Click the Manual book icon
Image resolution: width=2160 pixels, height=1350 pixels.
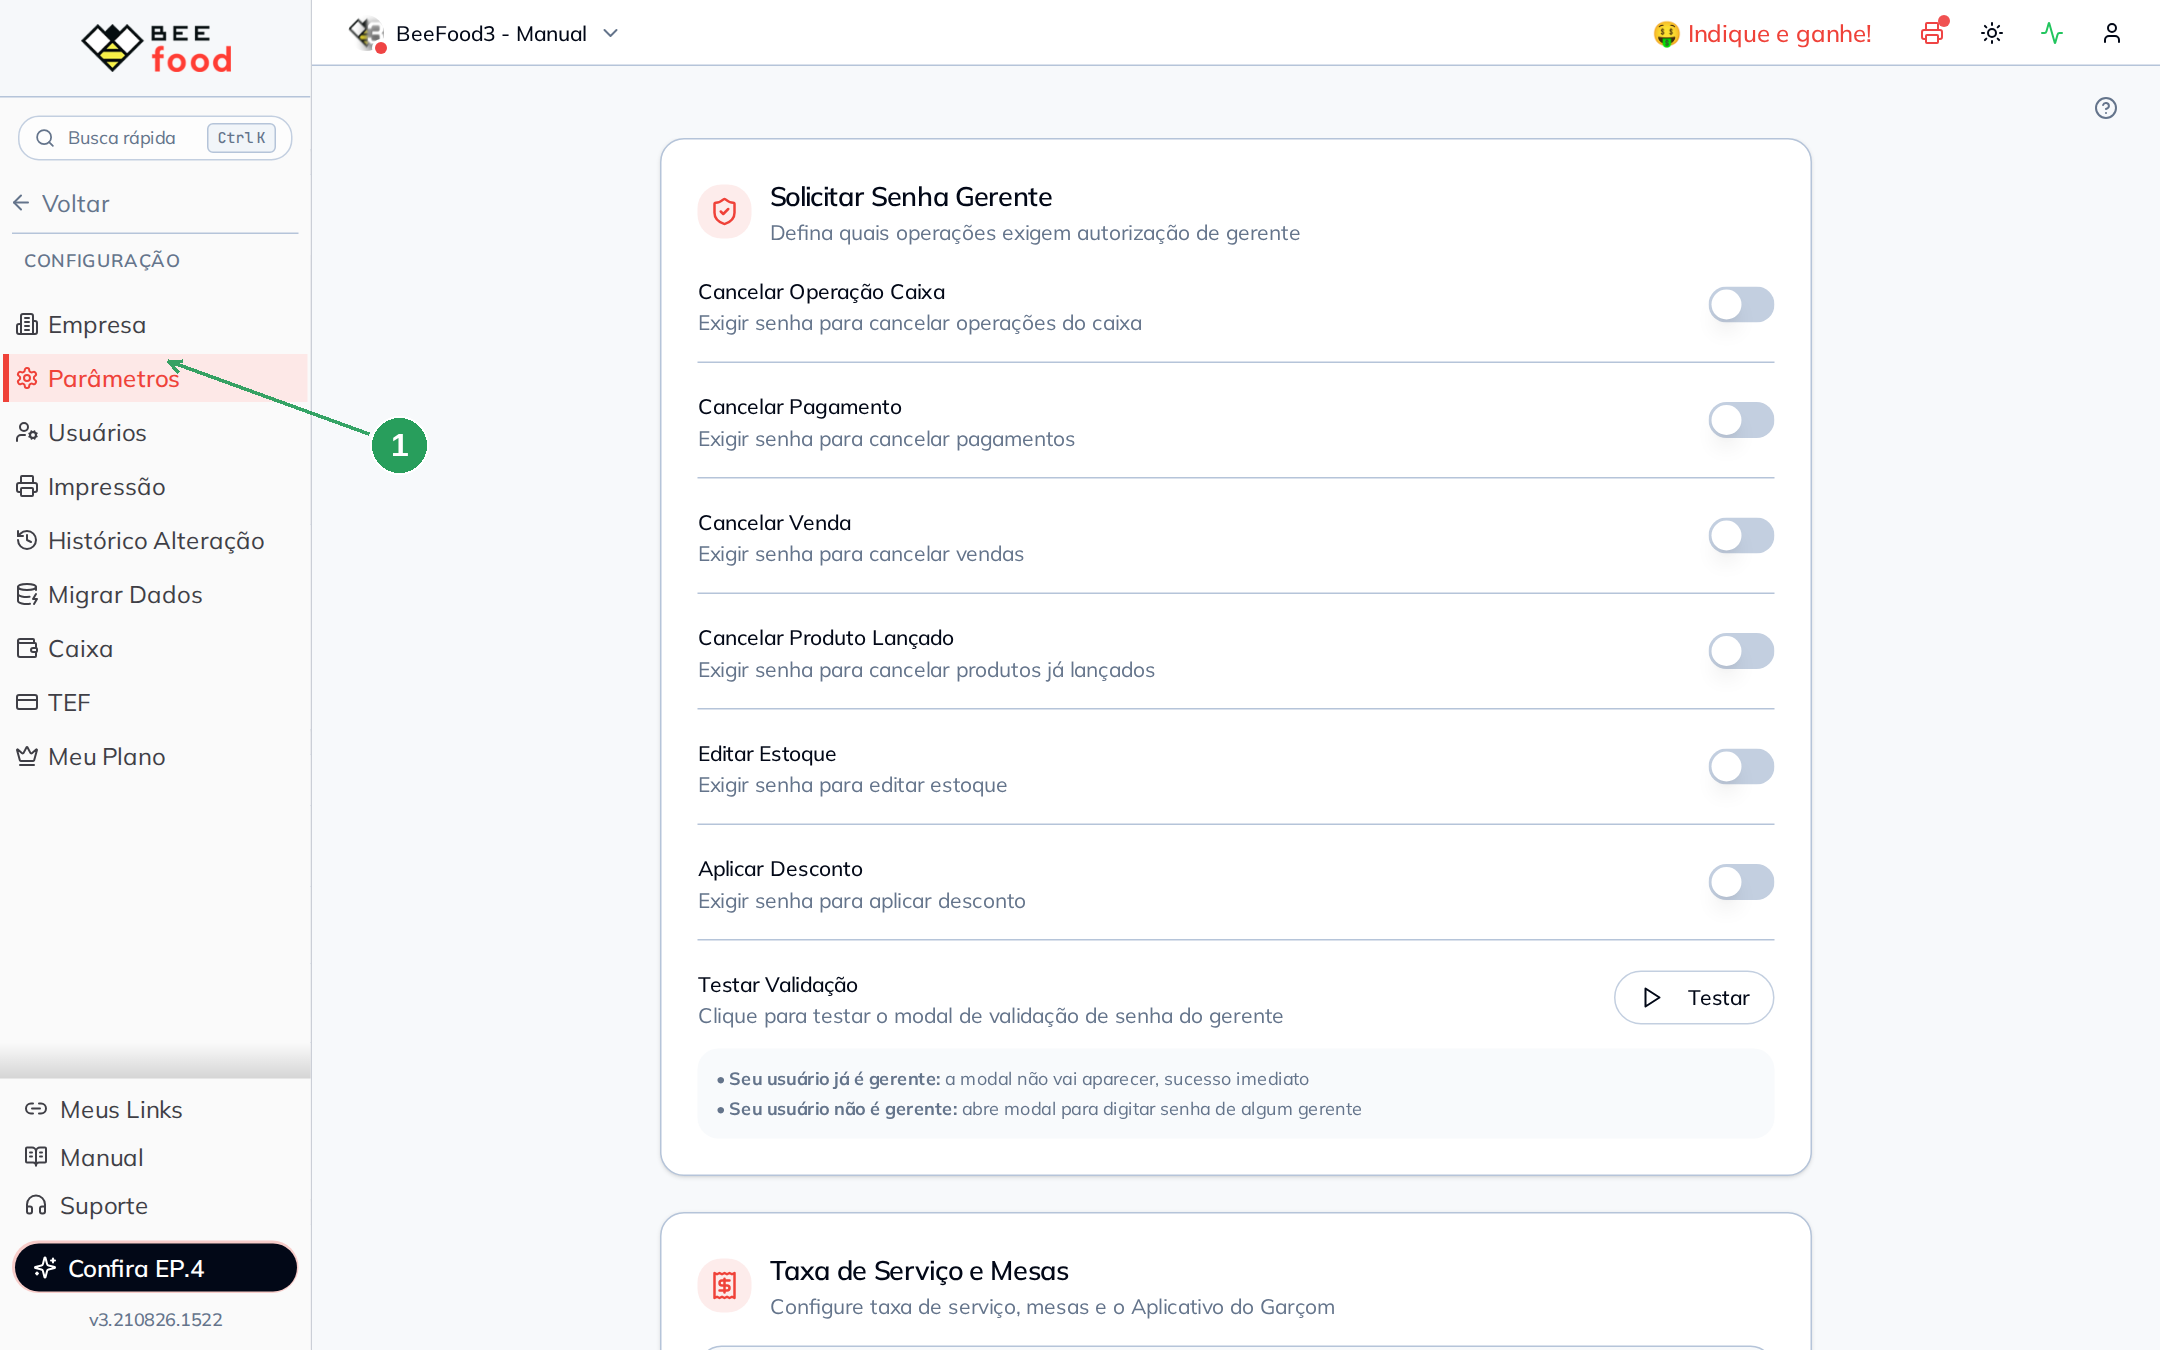click(36, 1157)
